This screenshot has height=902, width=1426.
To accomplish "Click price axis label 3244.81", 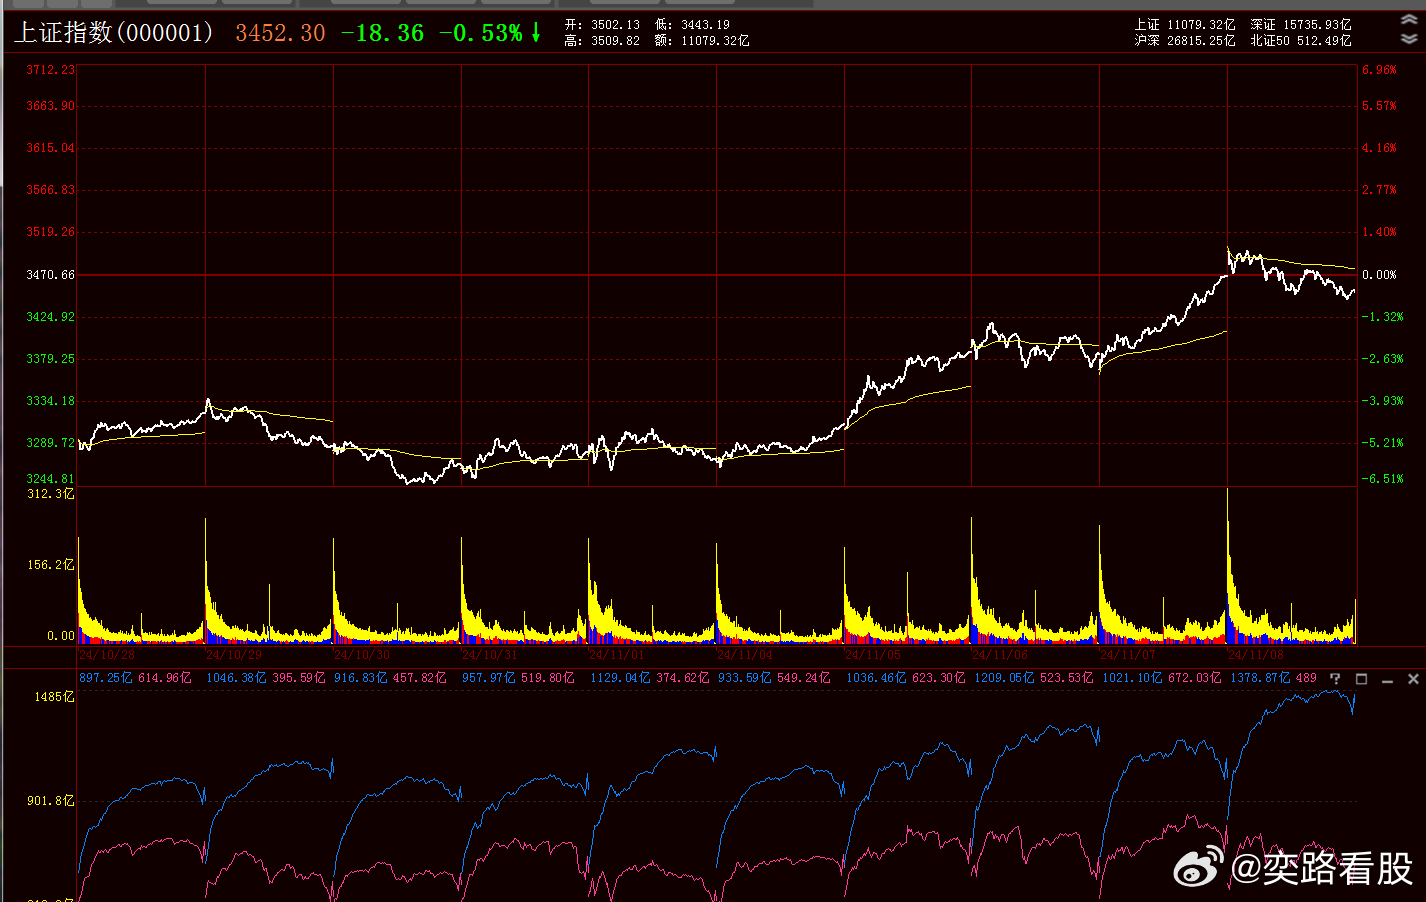I will point(50,479).
